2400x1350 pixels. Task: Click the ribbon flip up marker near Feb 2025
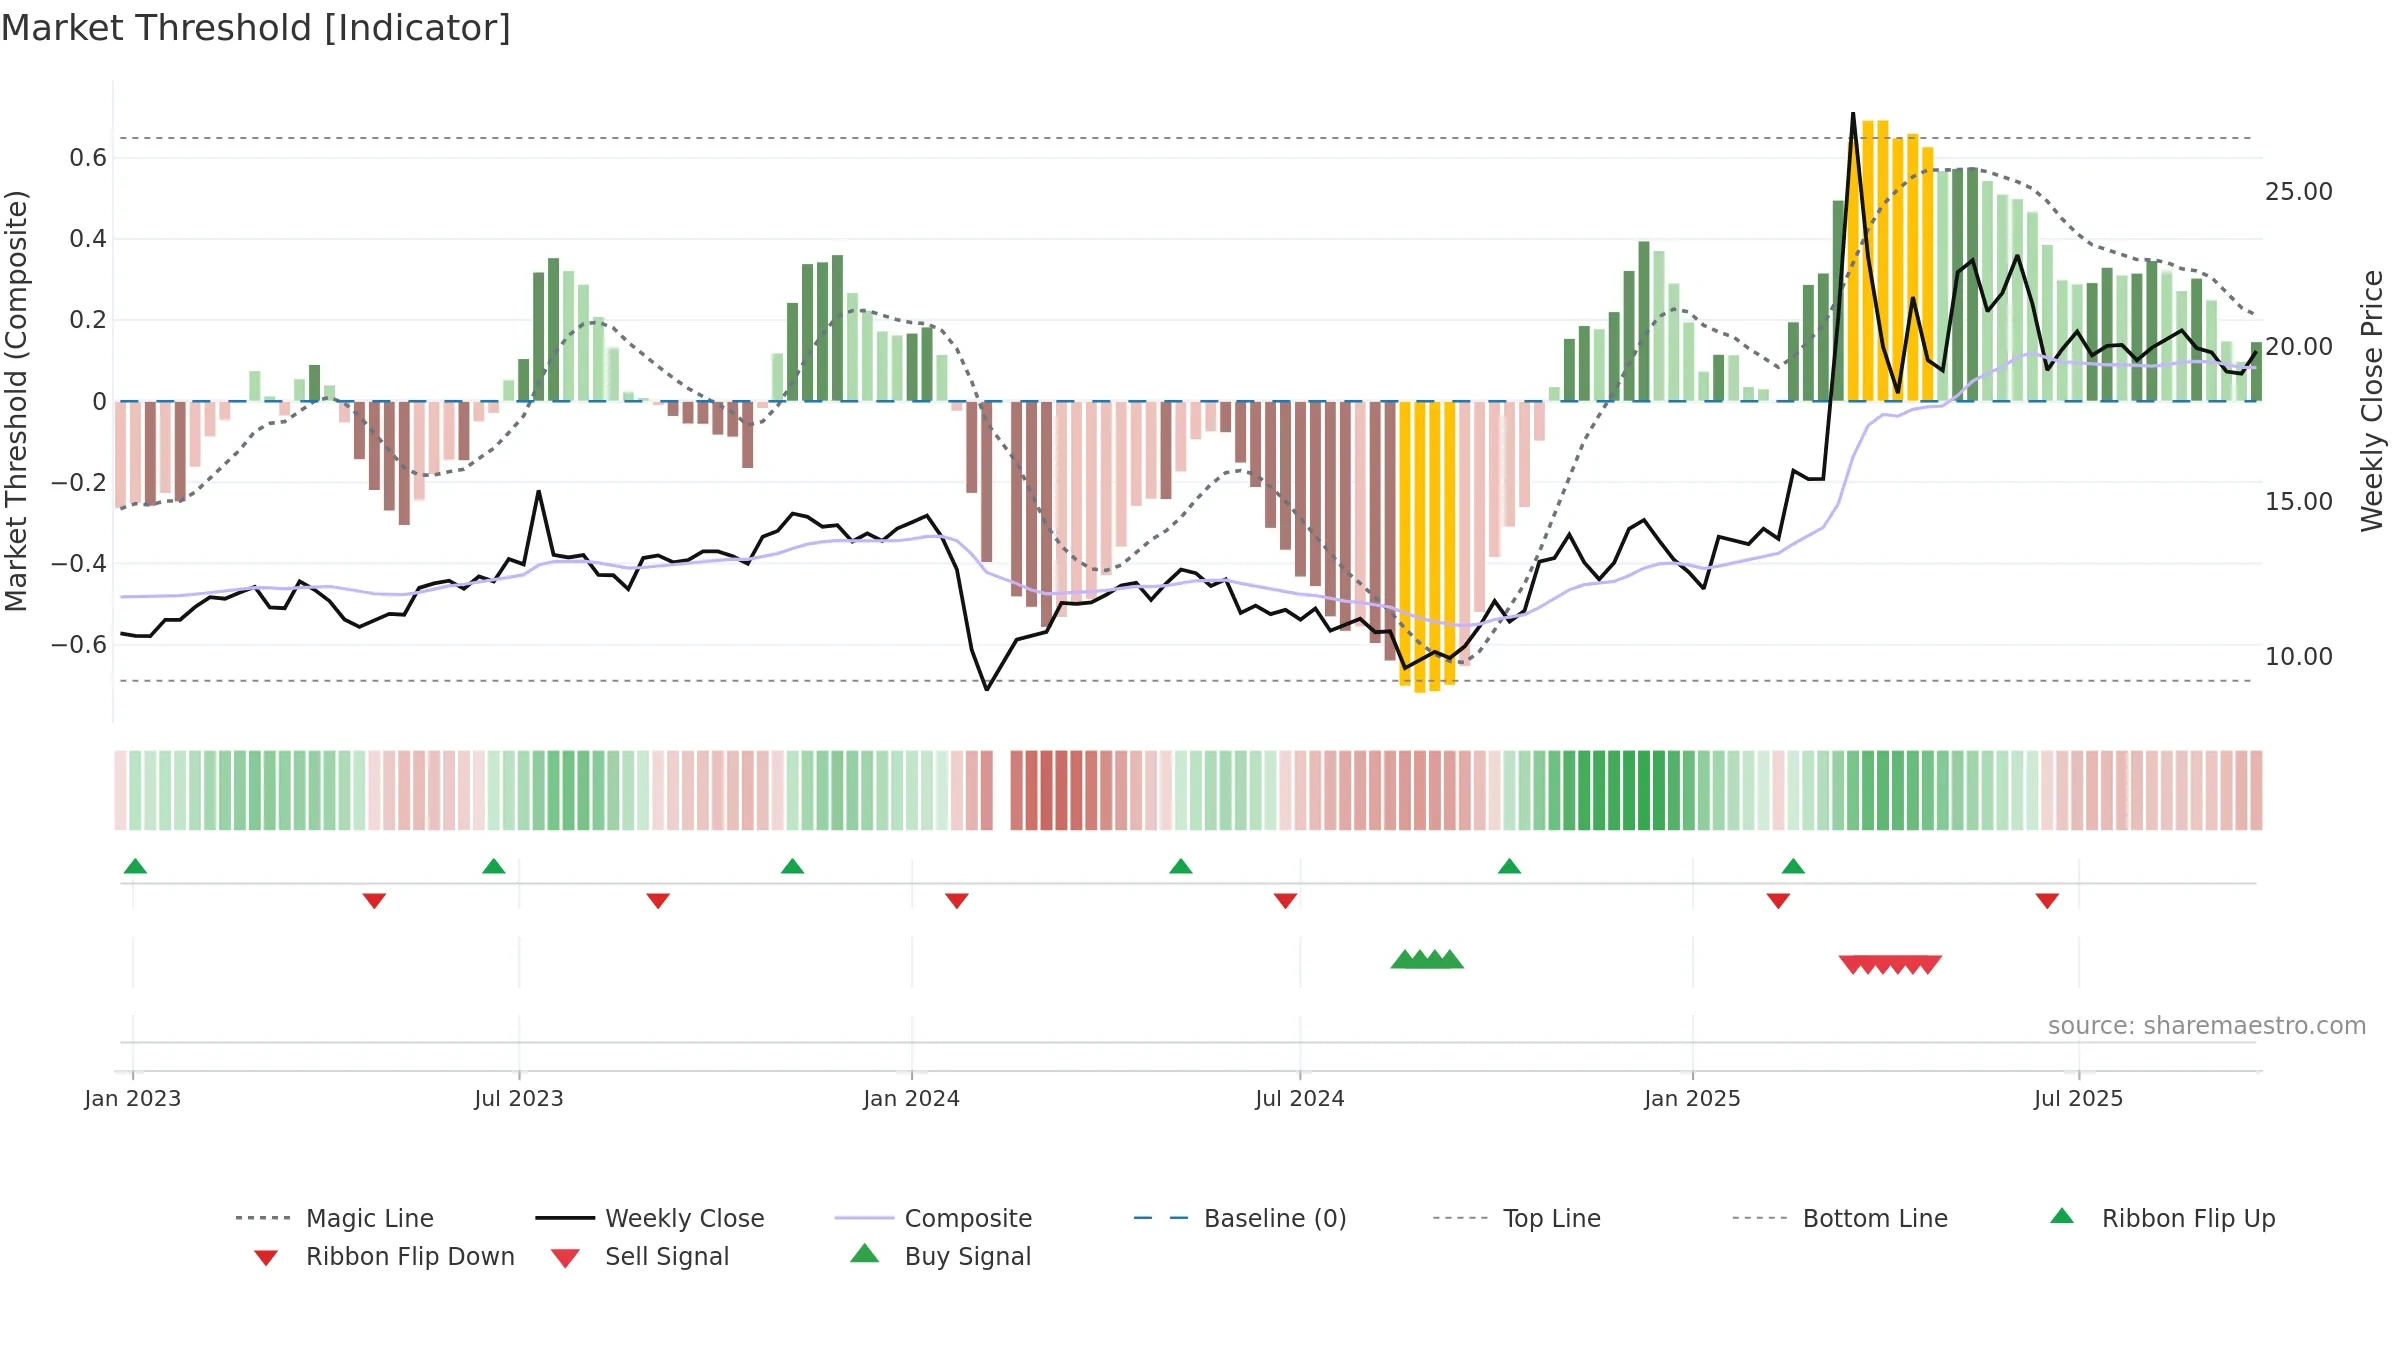[1793, 866]
